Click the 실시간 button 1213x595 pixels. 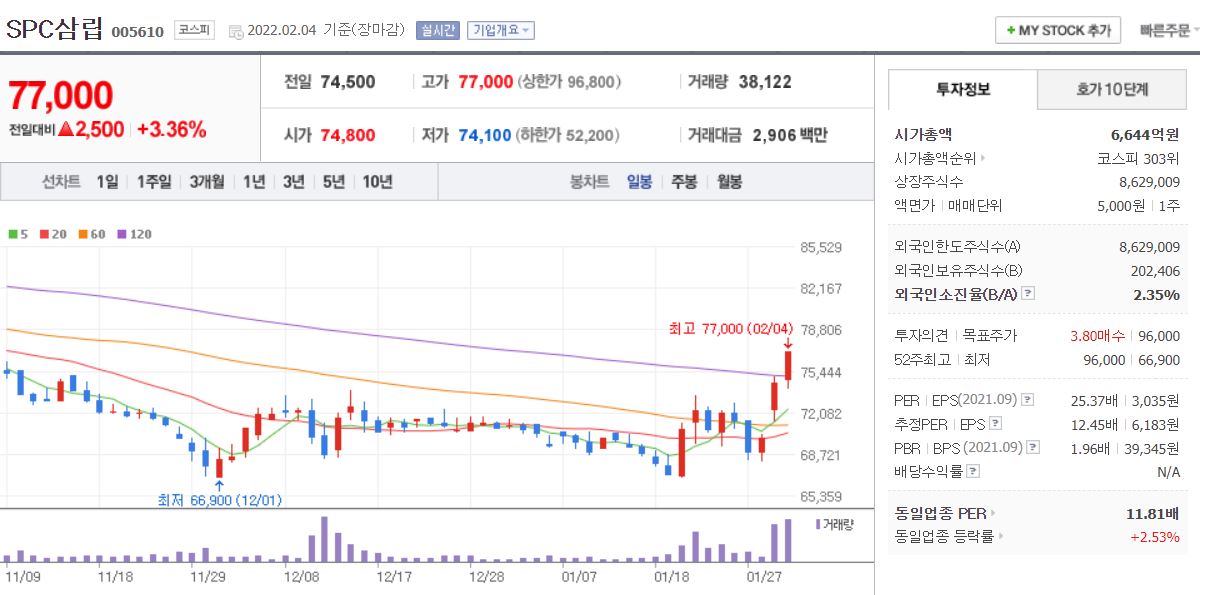pos(438,31)
